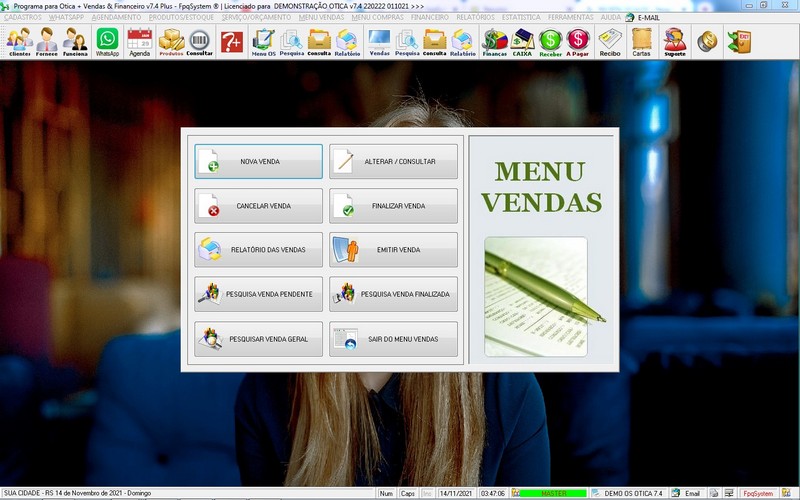Click the CANCELAR VENDA button
The image size is (800, 500).
click(x=258, y=206)
